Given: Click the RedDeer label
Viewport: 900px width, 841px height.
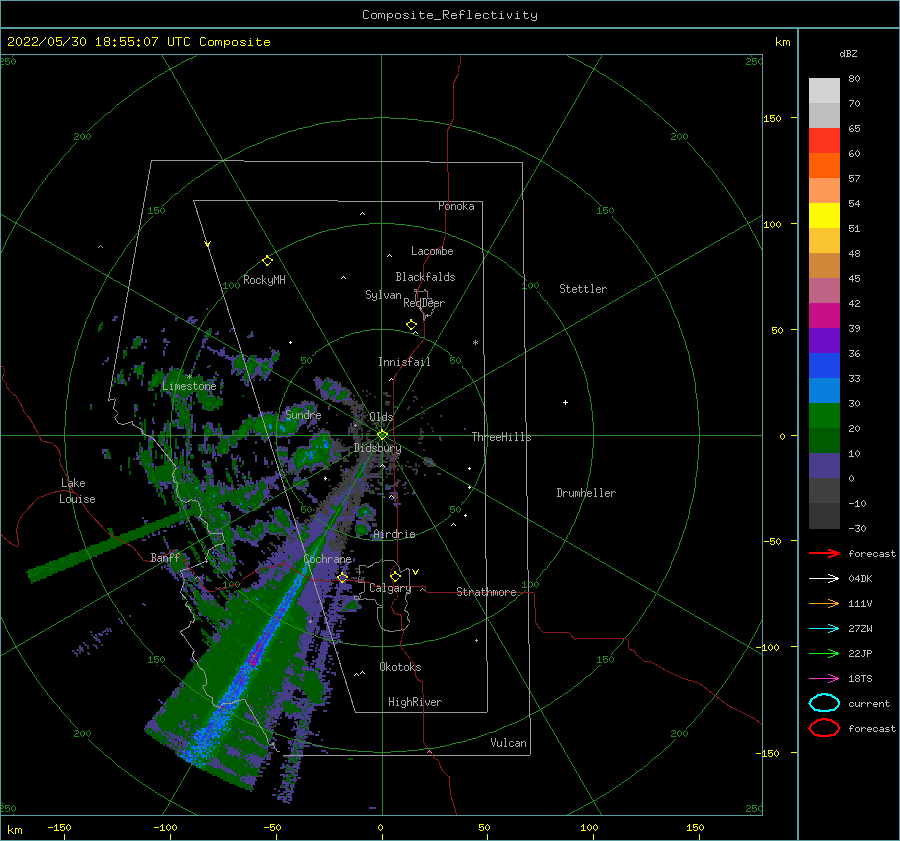Looking at the screenshot, I should click(424, 303).
